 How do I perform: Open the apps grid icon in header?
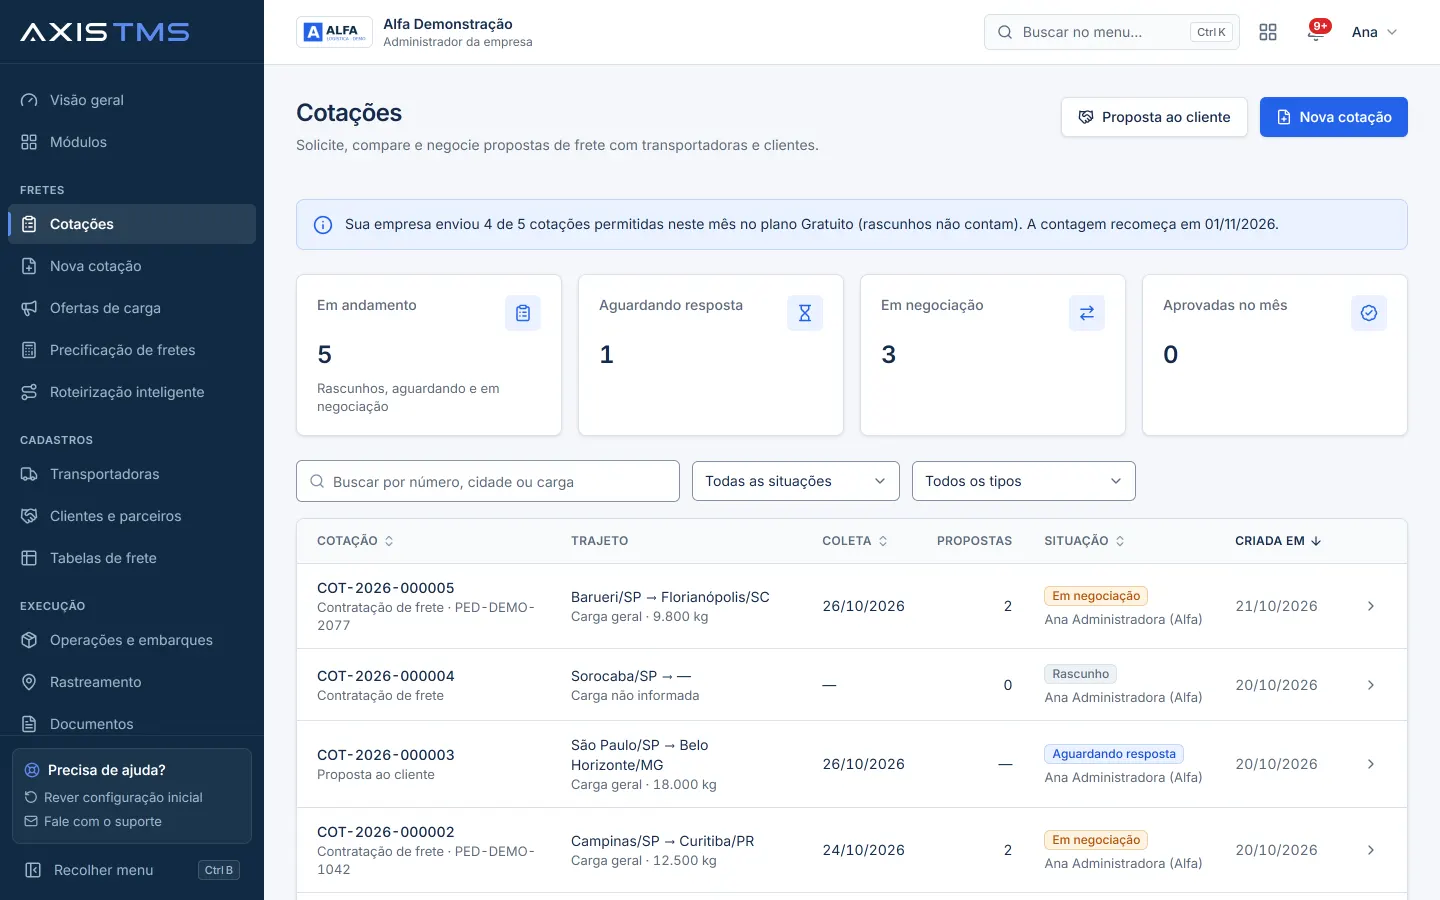point(1268,32)
